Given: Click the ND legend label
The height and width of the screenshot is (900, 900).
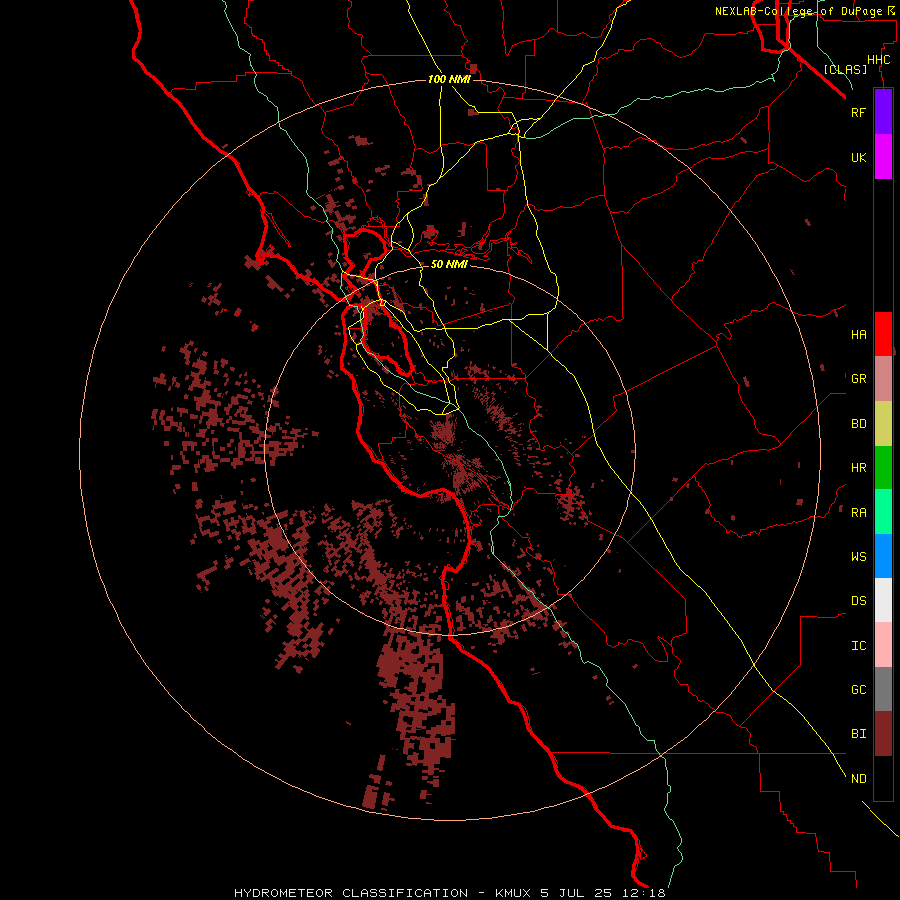Looking at the screenshot, I should [x=858, y=778].
